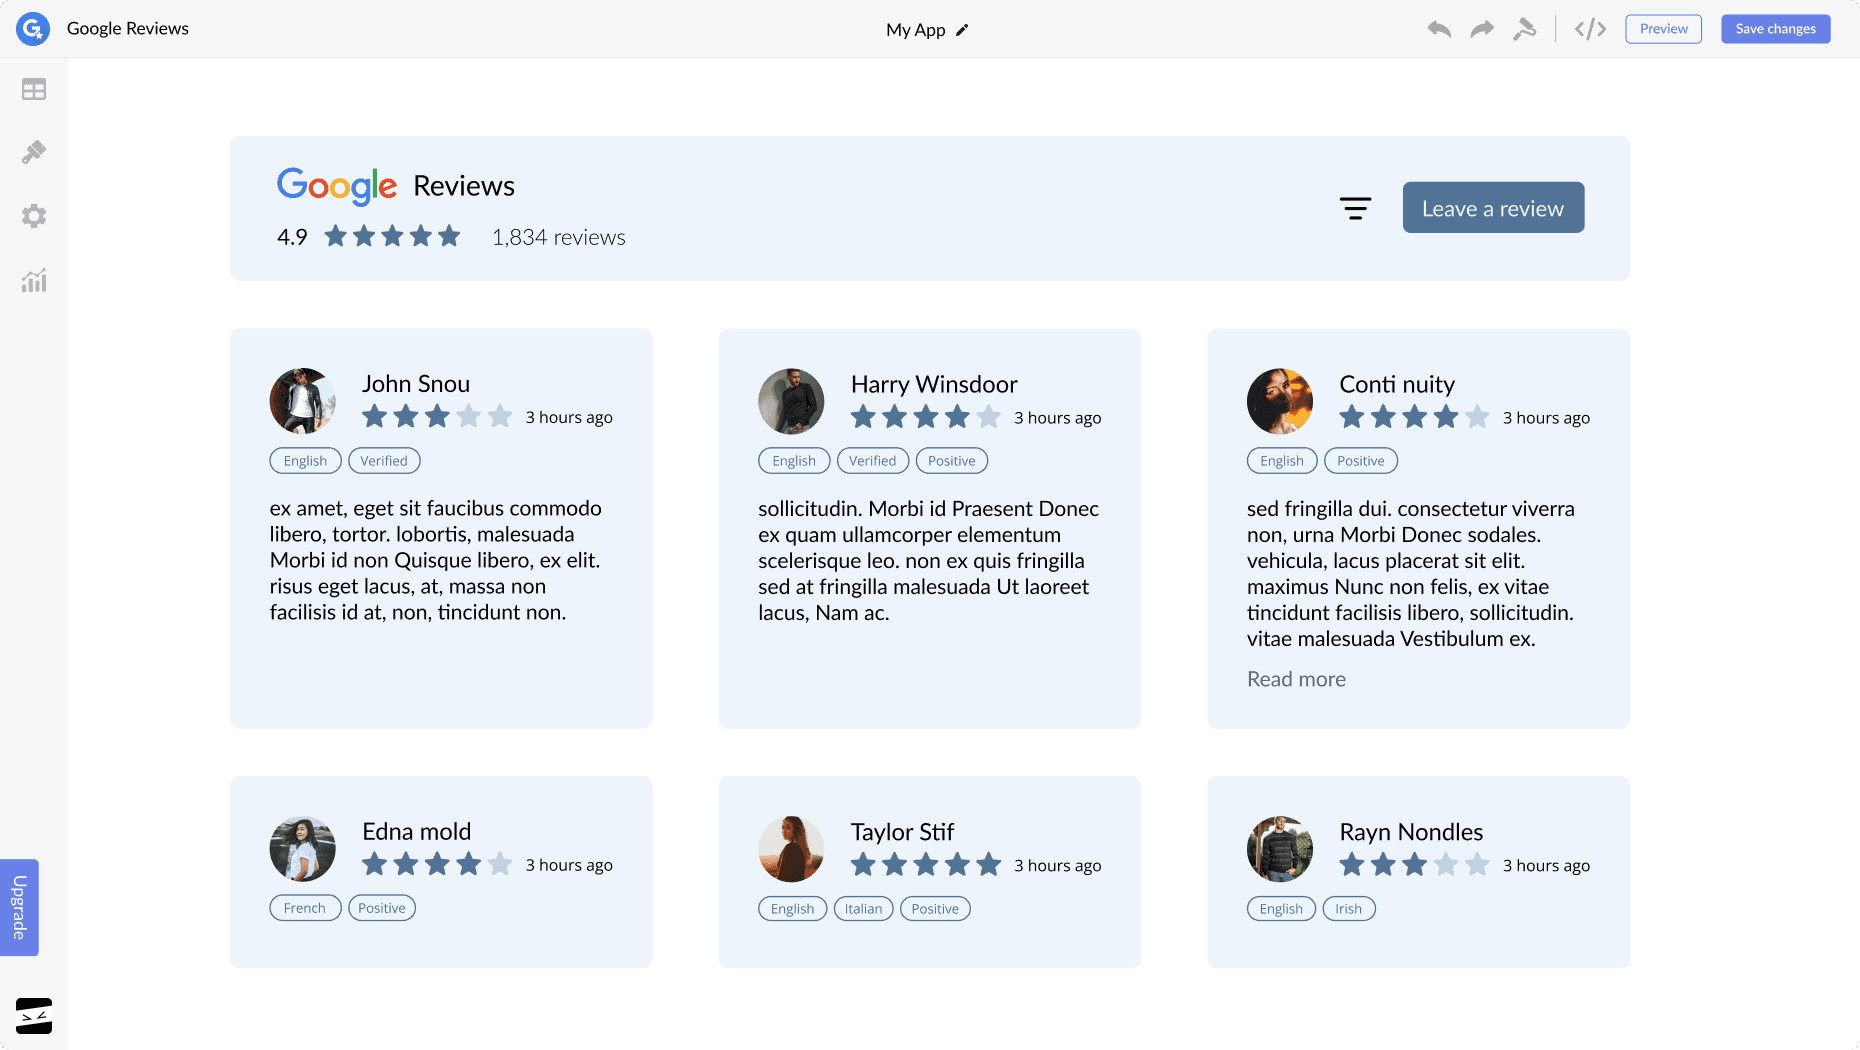Click Harry Winsdoor's star rating

(x=926, y=417)
